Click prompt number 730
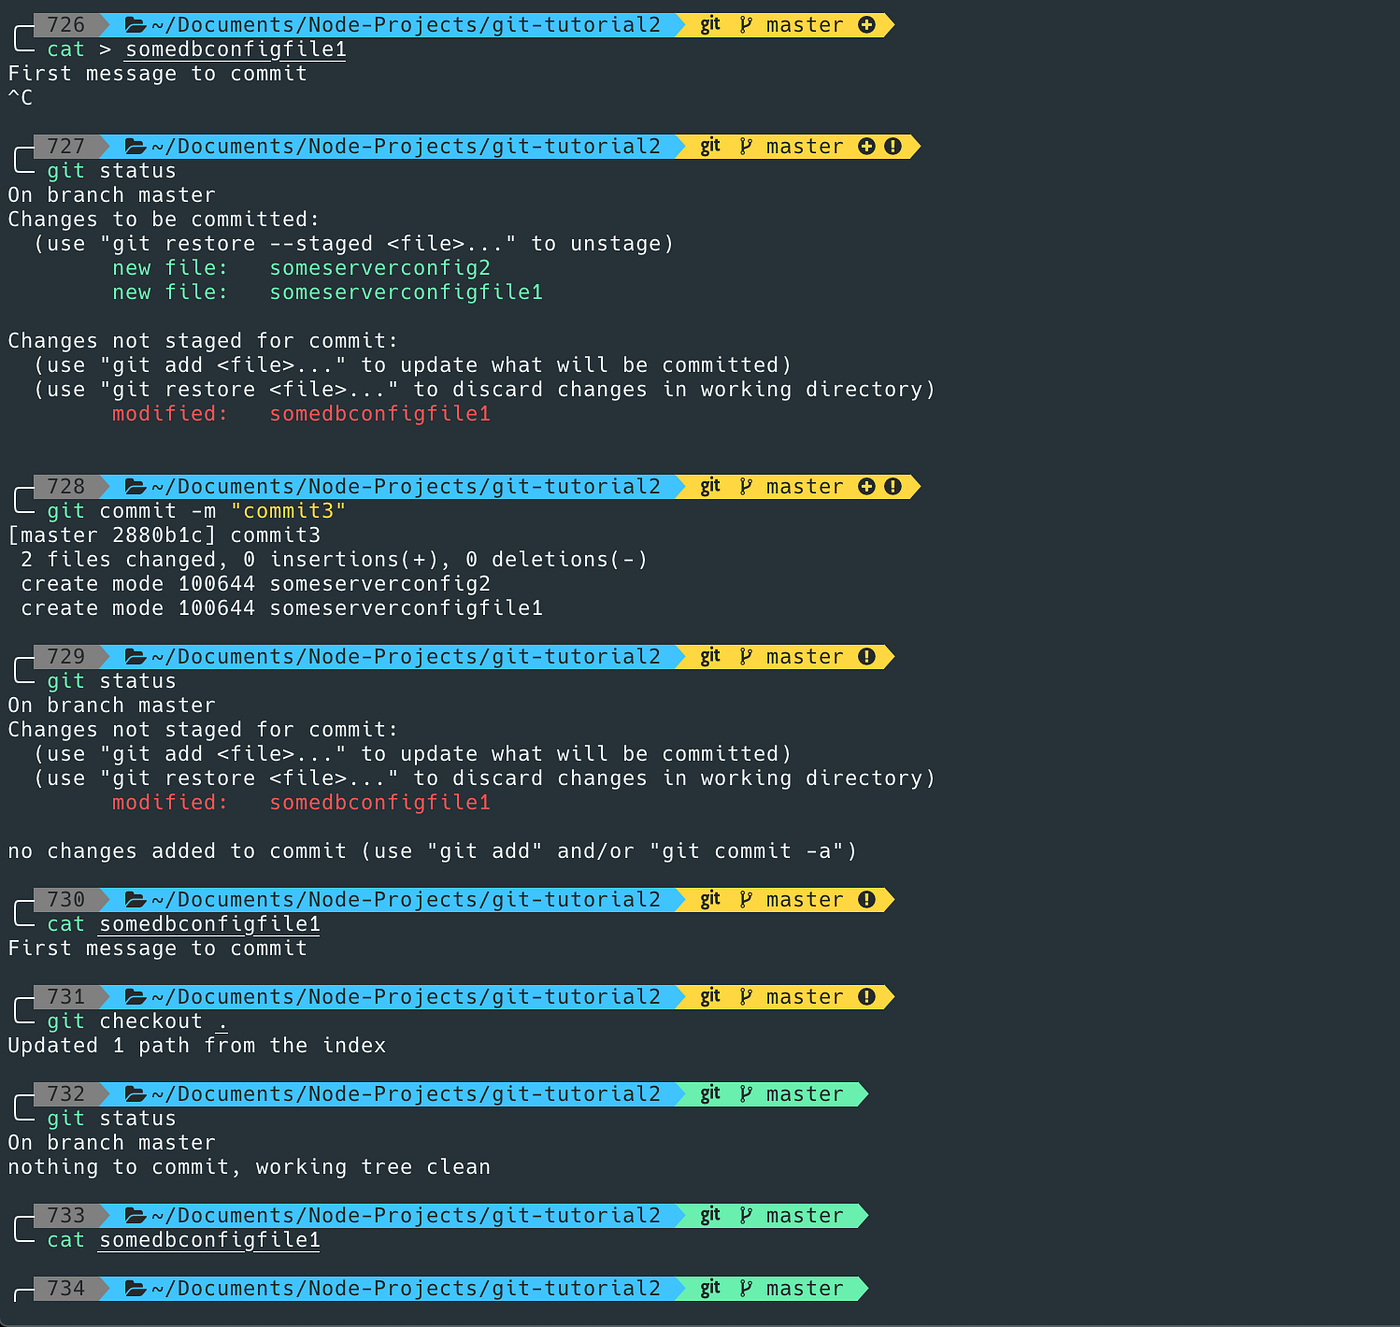The image size is (1400, 1327). [66, 900]
